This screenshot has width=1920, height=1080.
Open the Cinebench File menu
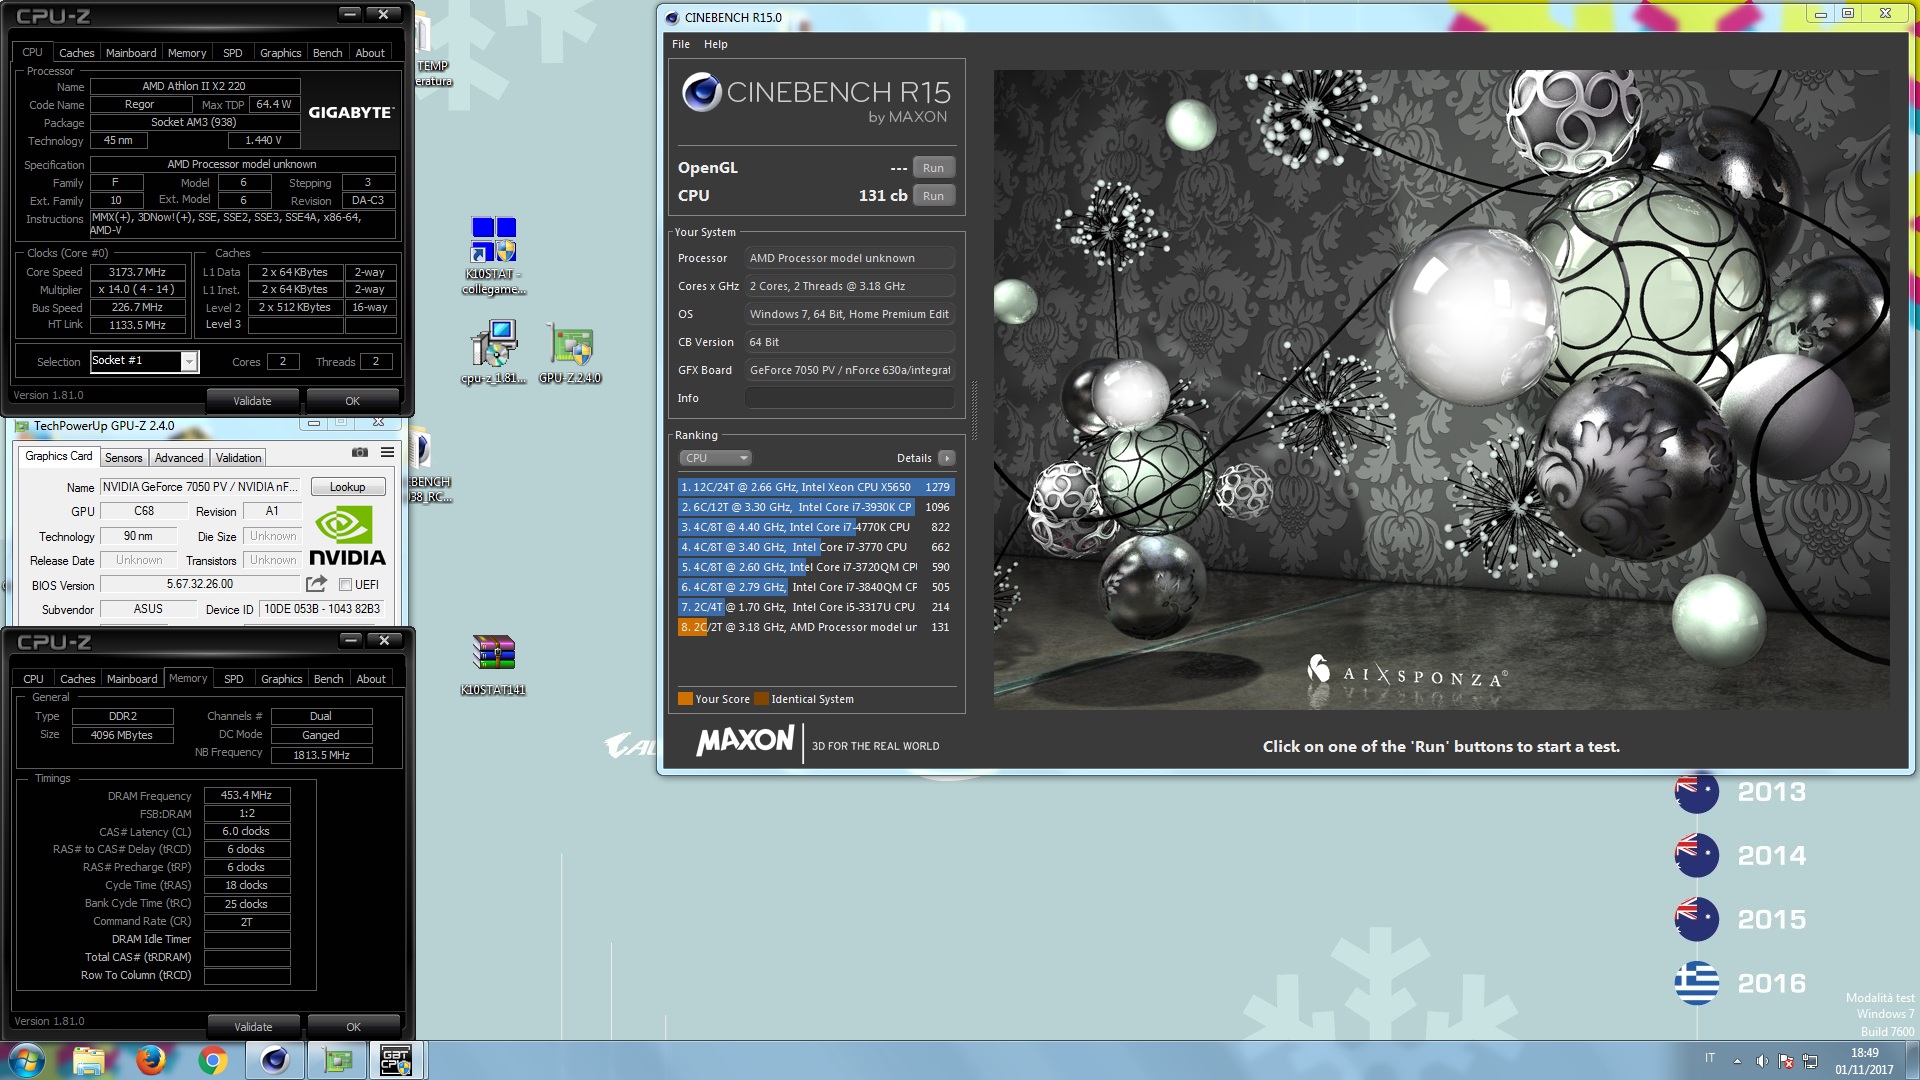pyautogui.click(x=681, y=44)
